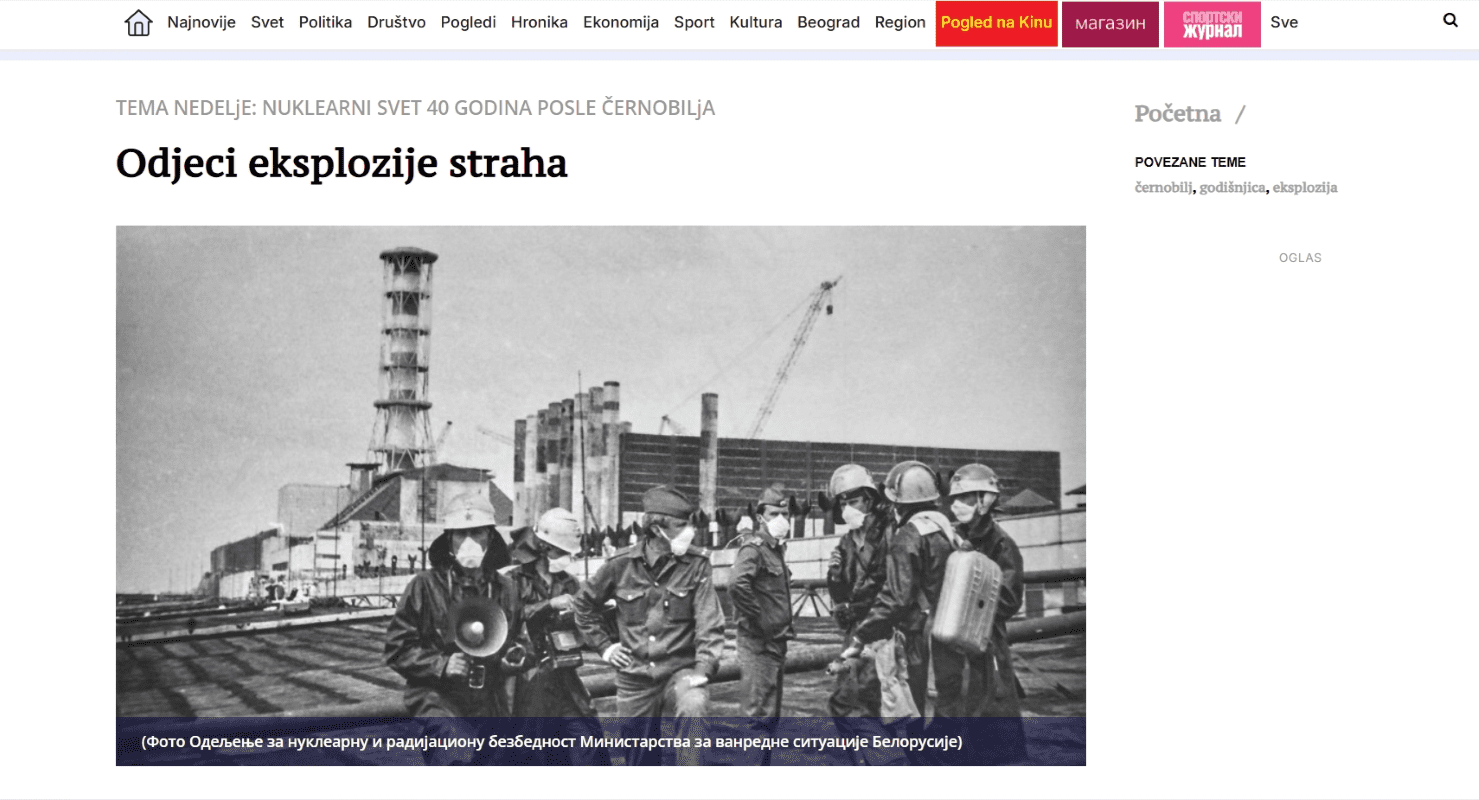Open the černobilj related topic tag

click(1163, 188)
